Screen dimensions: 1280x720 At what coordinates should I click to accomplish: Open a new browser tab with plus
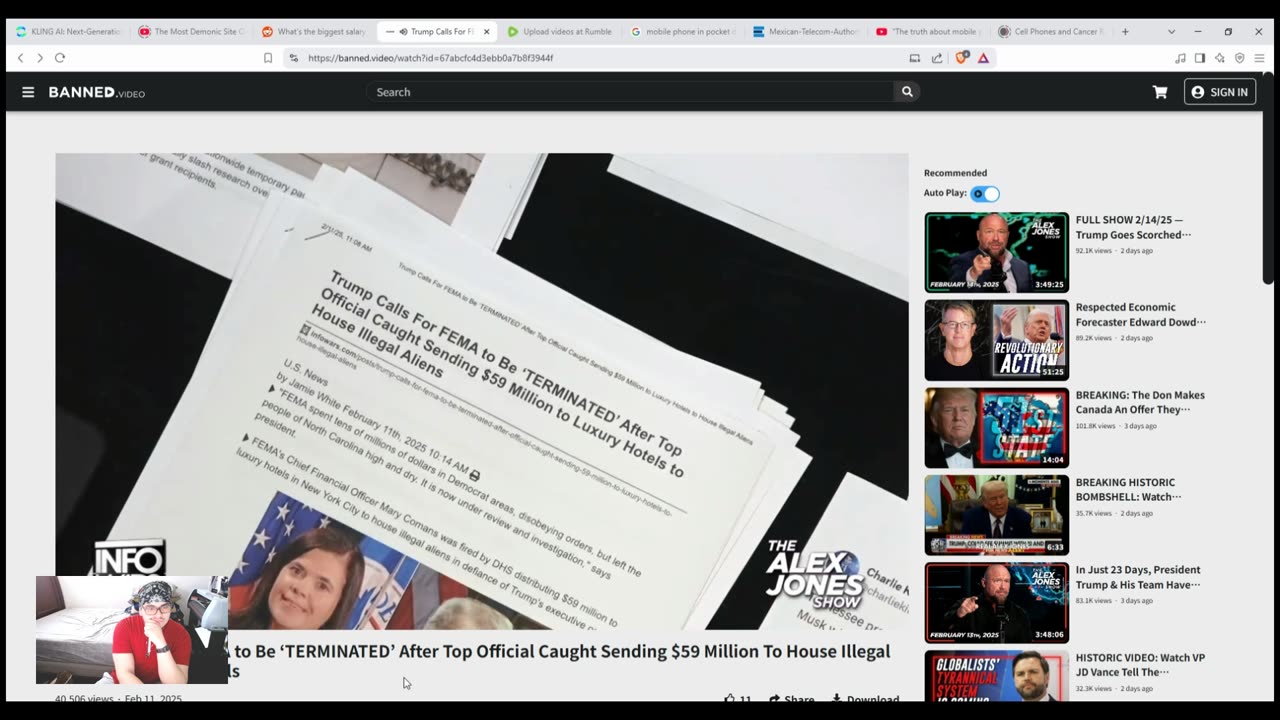pyautogui.click(x=1125, y=31)
